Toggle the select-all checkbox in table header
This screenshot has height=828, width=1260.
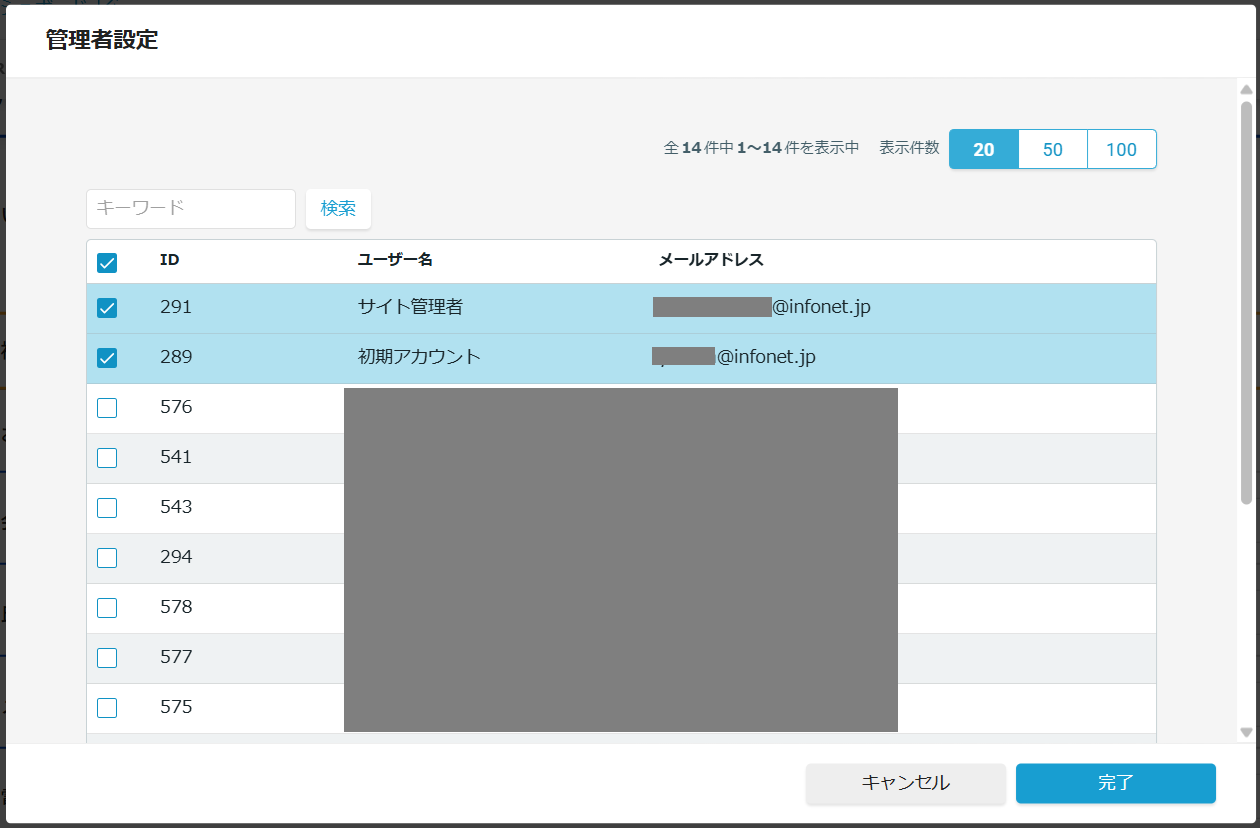click(107, 263)
